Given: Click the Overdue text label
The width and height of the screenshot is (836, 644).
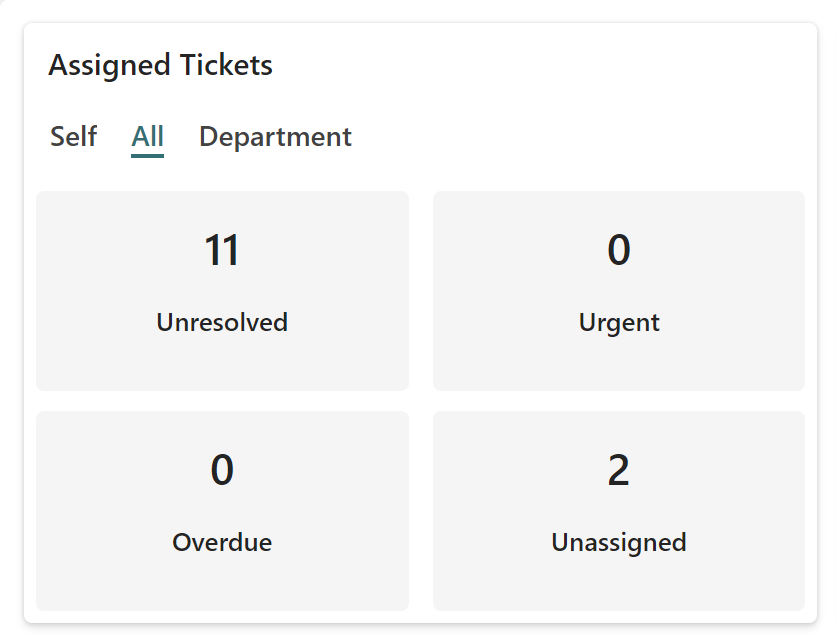Looking at the screenshot, I should 222,543.
